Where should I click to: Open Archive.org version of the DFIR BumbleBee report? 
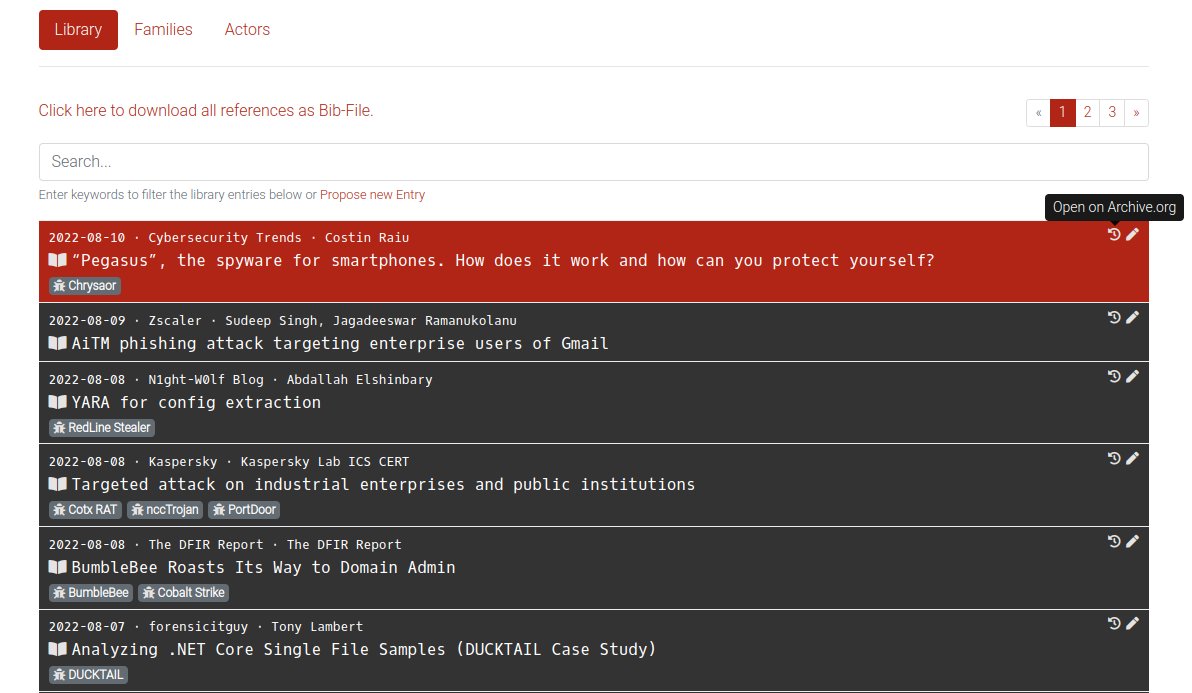[x=1113, y=541]
